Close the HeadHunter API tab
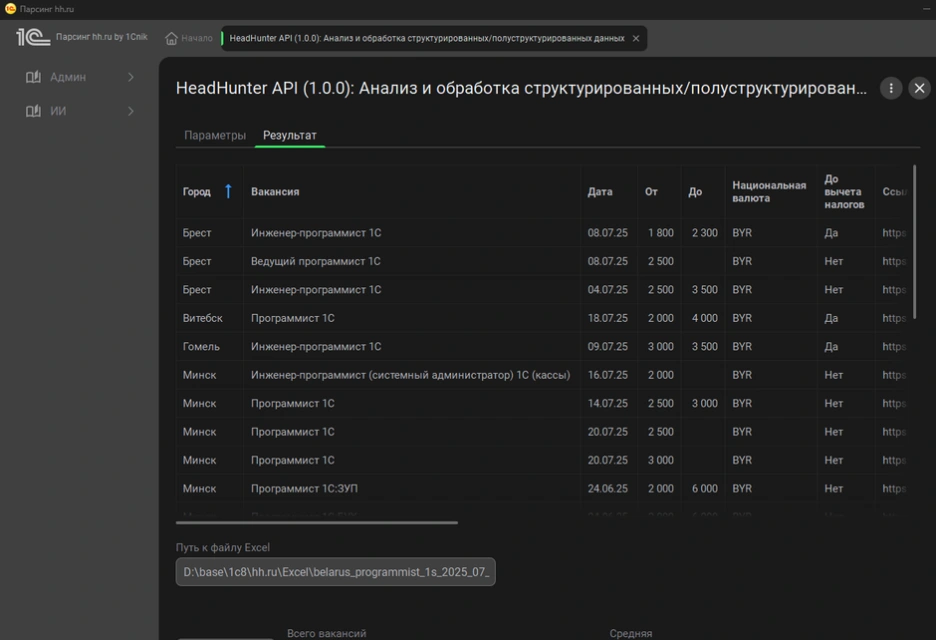 pyautogui.click(x=635, y=39)
